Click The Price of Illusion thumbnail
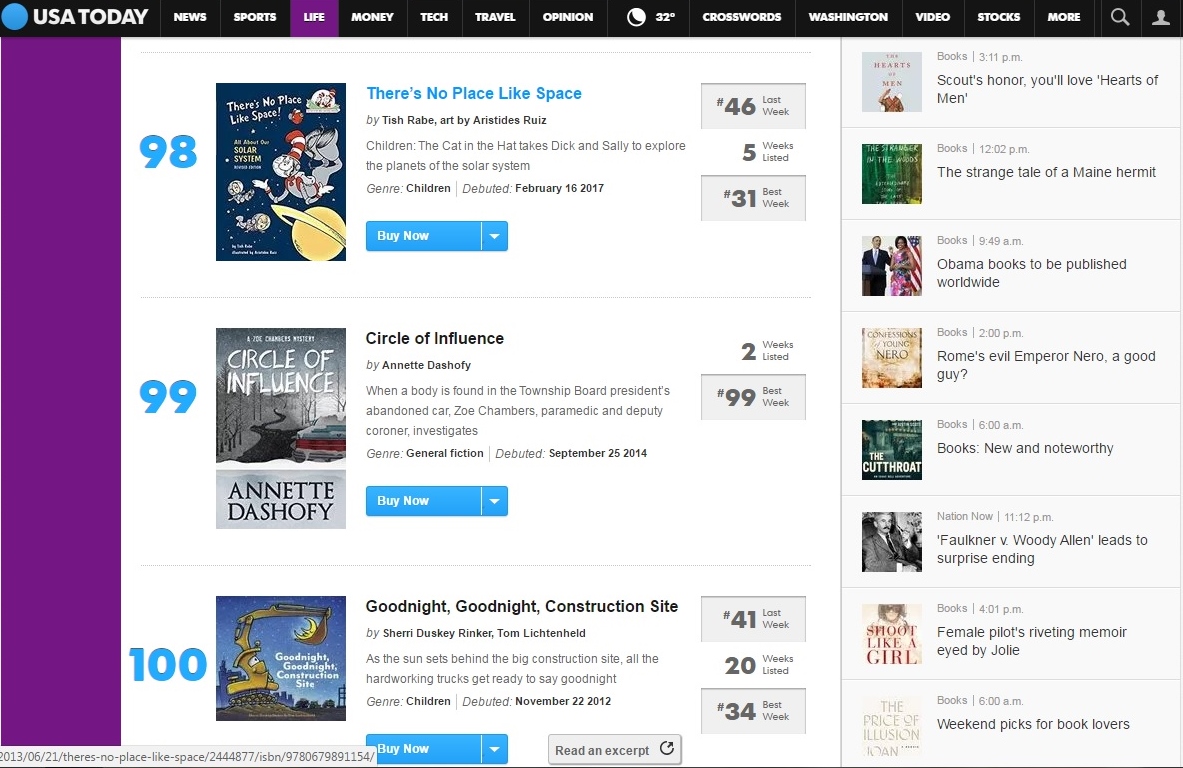Screen dimensions: 1183x768 coord(892,726)
